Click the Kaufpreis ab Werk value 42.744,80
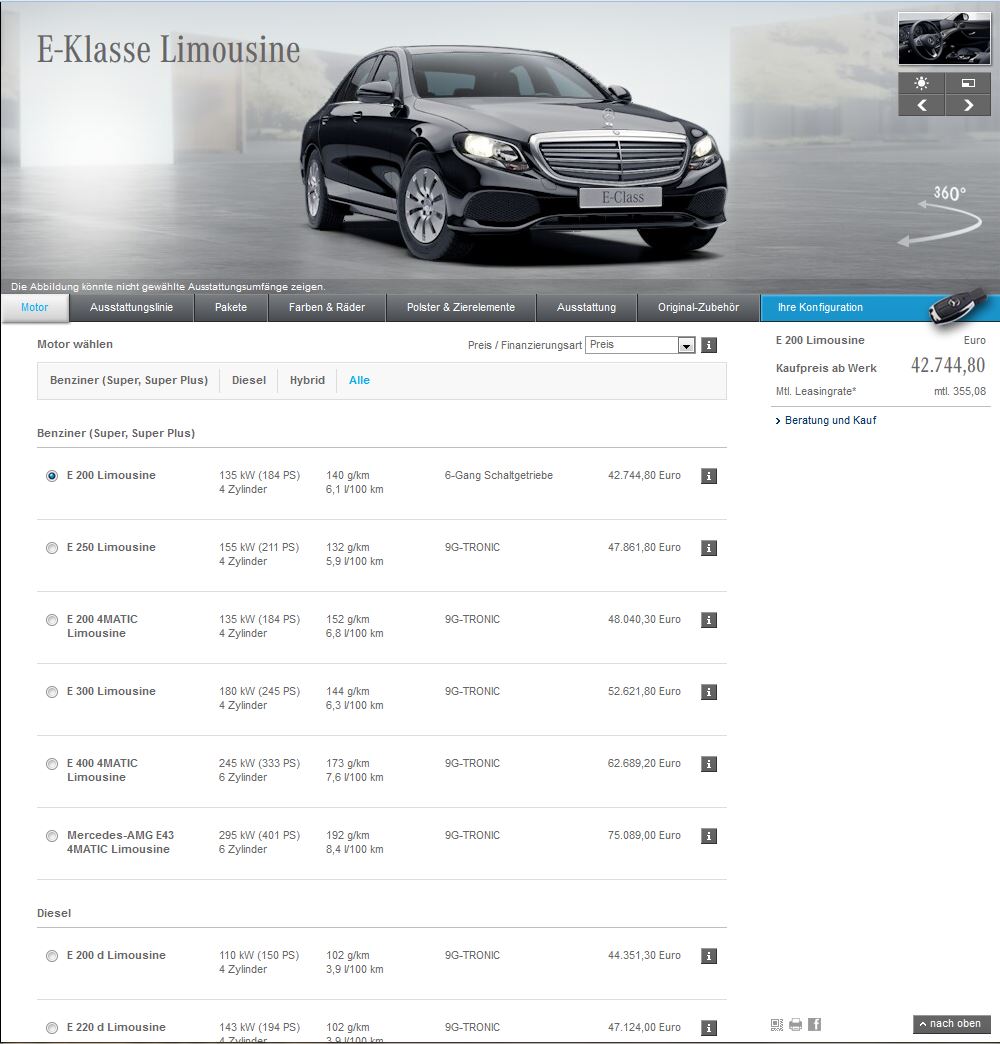The height and width of the screenshot is (1044, 1000). point(948,366)
